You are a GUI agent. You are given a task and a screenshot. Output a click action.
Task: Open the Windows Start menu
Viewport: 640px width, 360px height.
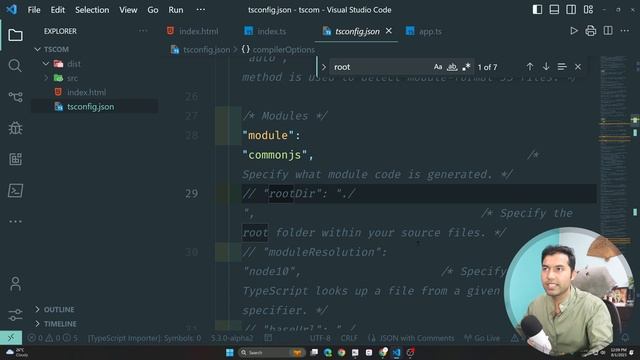tap(230, 352)
